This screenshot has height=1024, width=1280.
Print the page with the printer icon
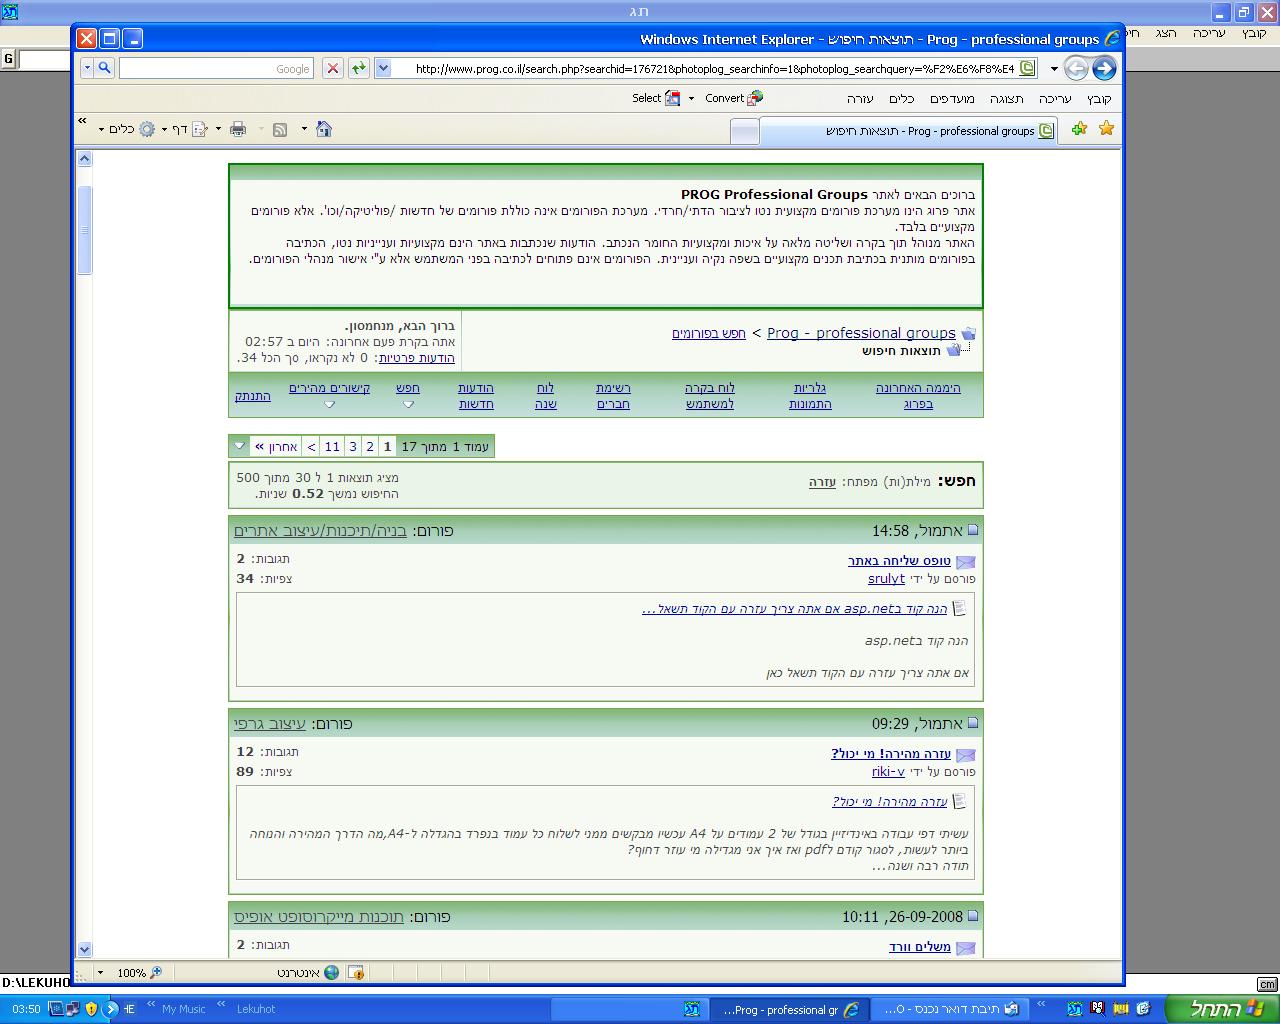238,129
